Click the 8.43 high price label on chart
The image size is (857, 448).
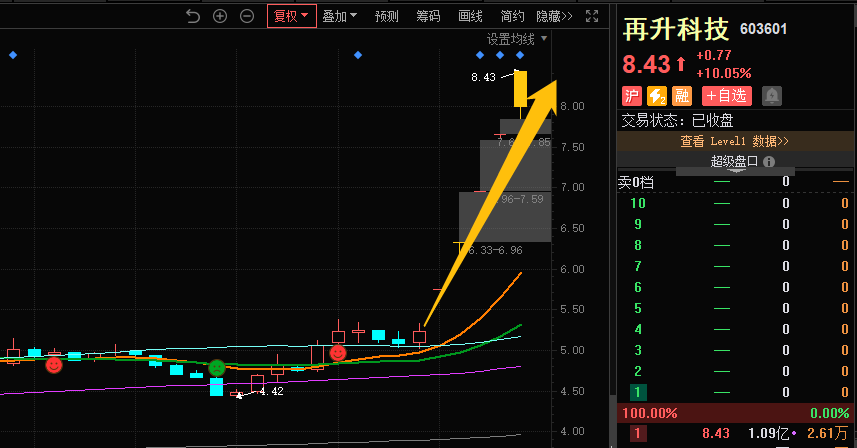click(483, 78)
